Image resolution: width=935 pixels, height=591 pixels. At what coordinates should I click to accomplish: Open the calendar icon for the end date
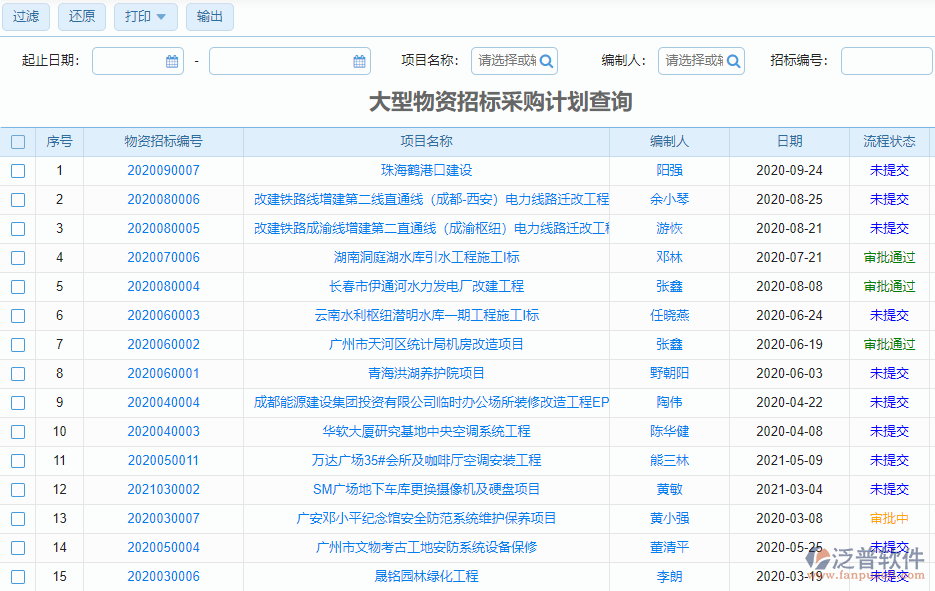359,61
